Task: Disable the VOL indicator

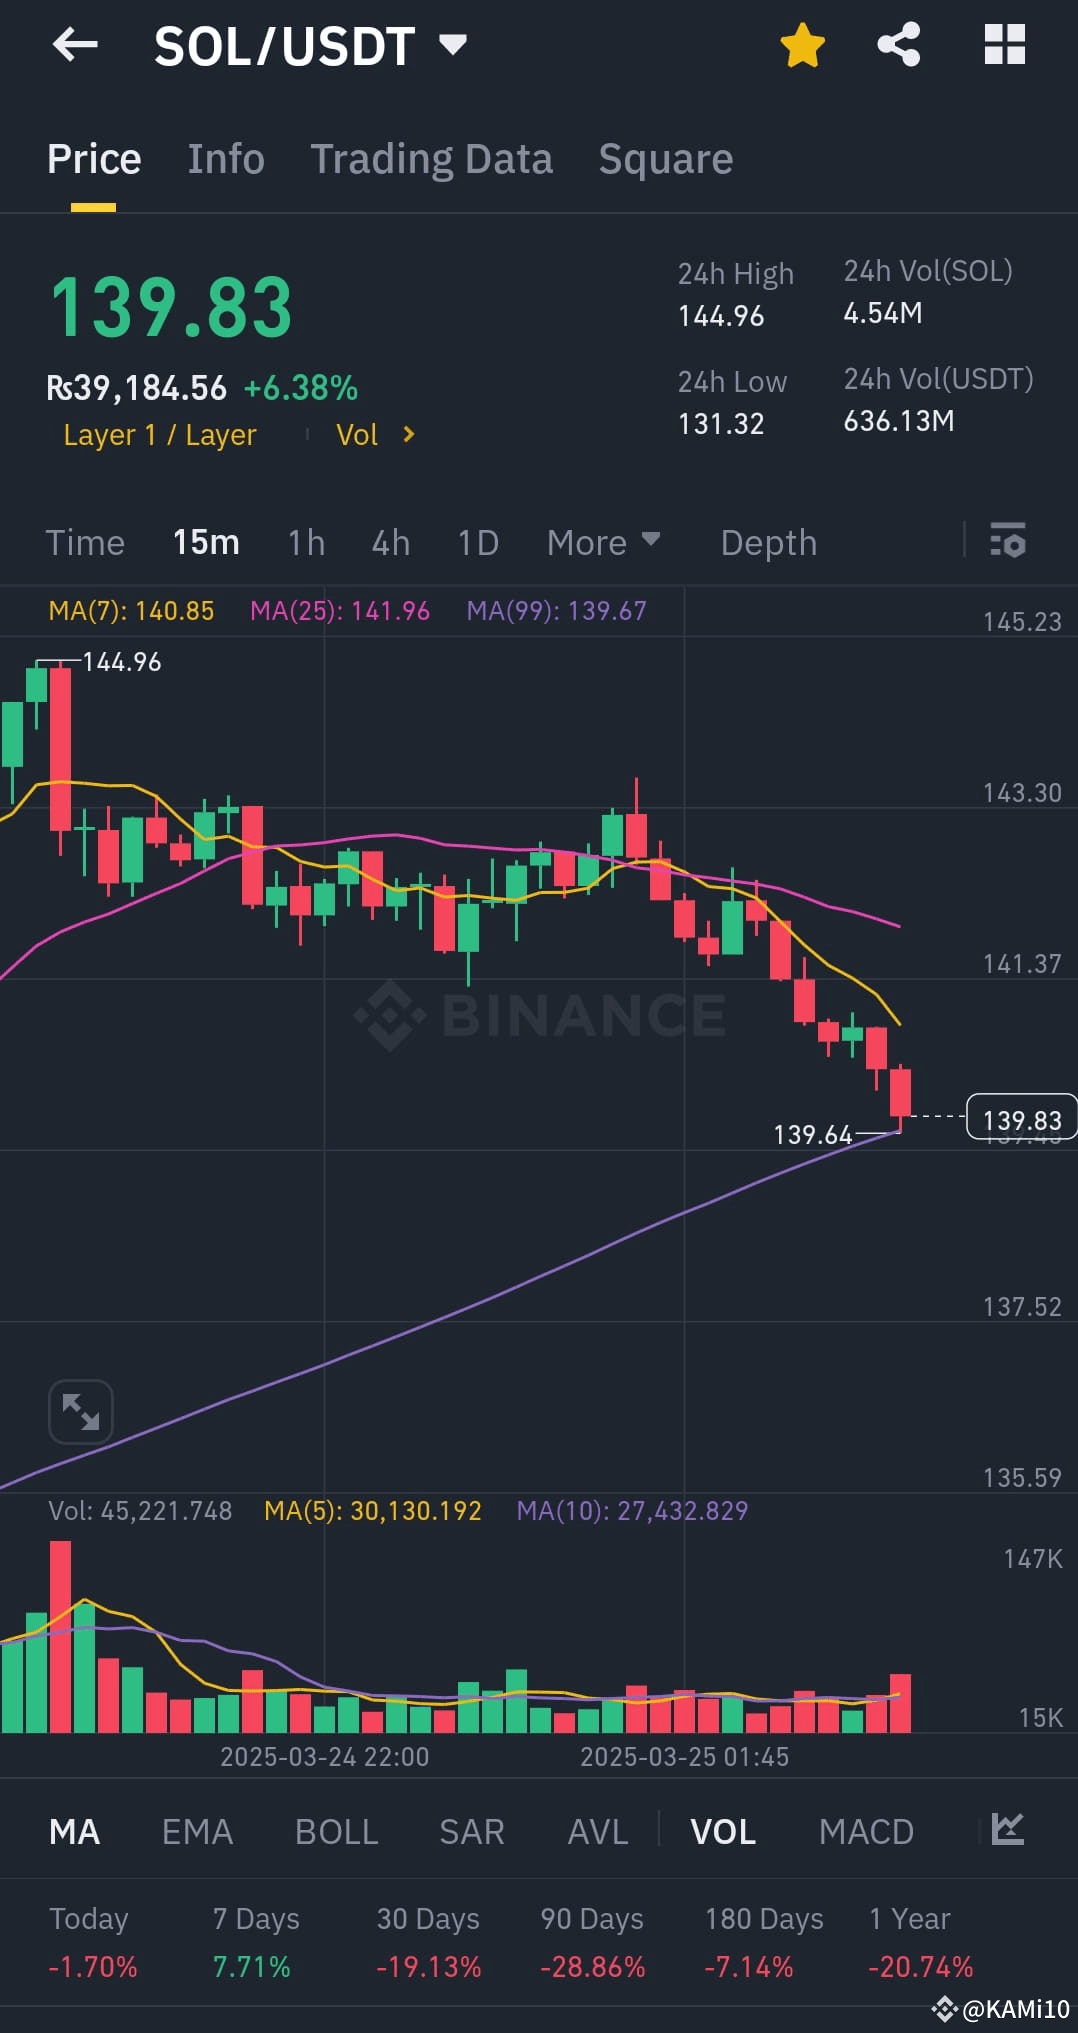Action: pos(723,1831)
